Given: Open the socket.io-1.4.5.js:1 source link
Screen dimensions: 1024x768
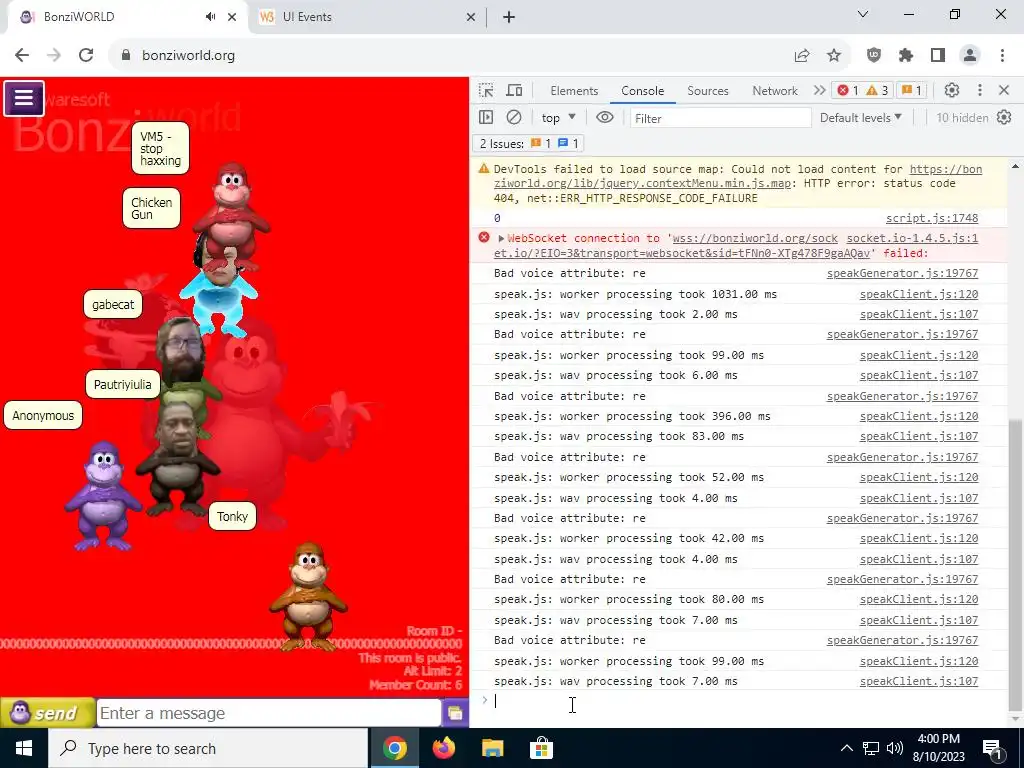Looking at the screenshot, I should (x=912, y=238).
